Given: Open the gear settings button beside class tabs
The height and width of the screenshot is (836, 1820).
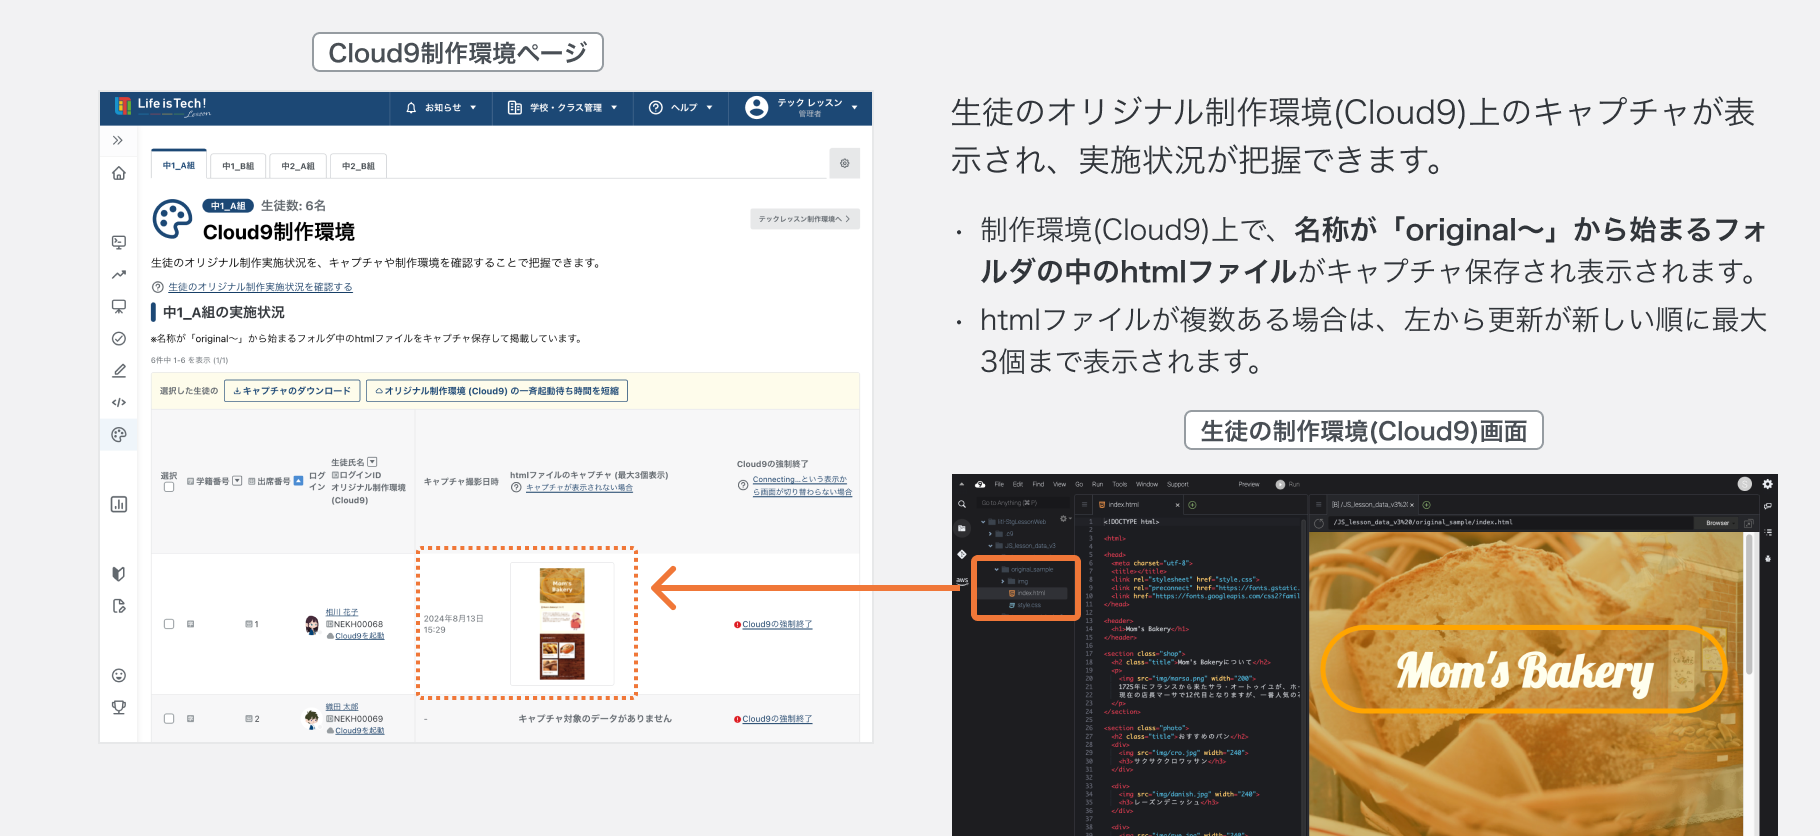Looking at the screenshot, I should [x=845, y=163].
